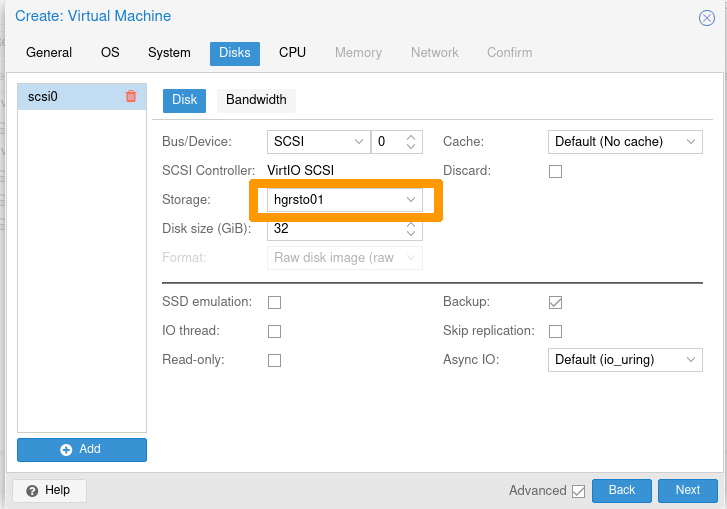Uncheck the Backup checkbox
This screenshot has width=727, height=509.
(555, 302)
